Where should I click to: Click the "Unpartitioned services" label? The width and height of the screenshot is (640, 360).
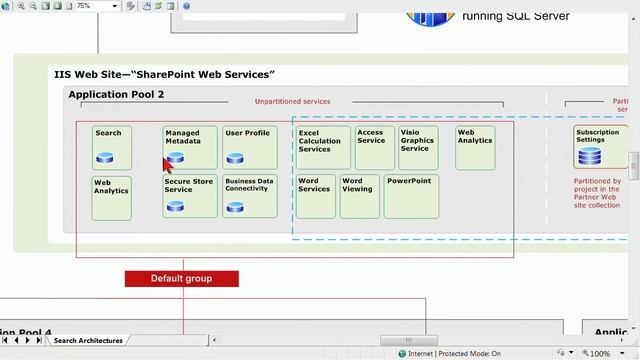point(293,101)
